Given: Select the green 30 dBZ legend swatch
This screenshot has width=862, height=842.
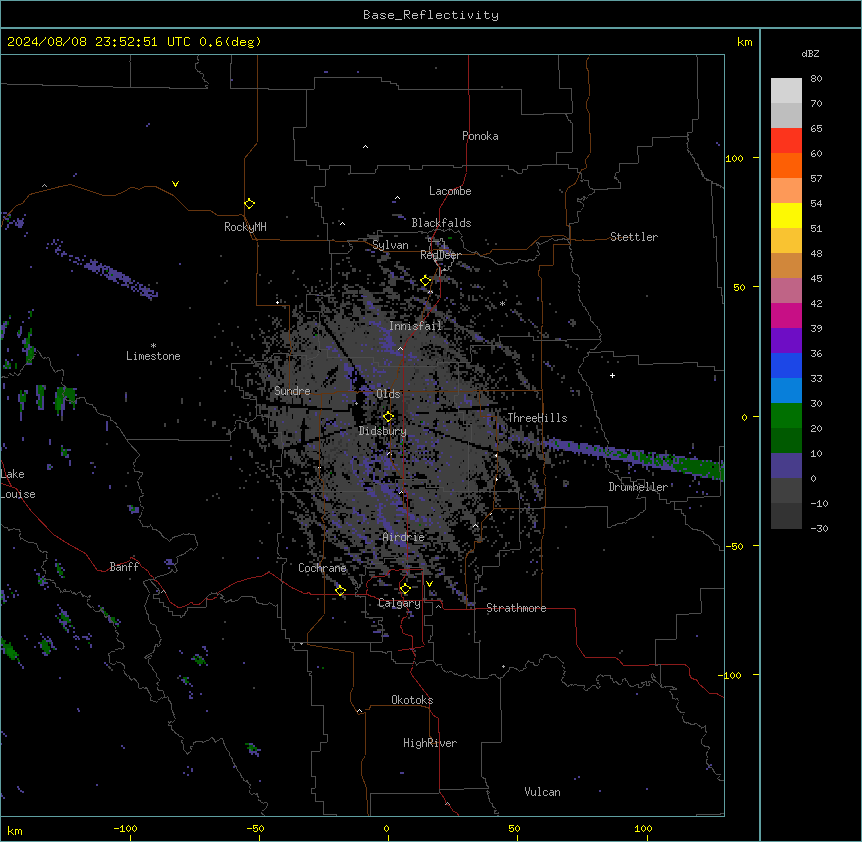Looking at the screenshot, I should (x=786, y=416).
